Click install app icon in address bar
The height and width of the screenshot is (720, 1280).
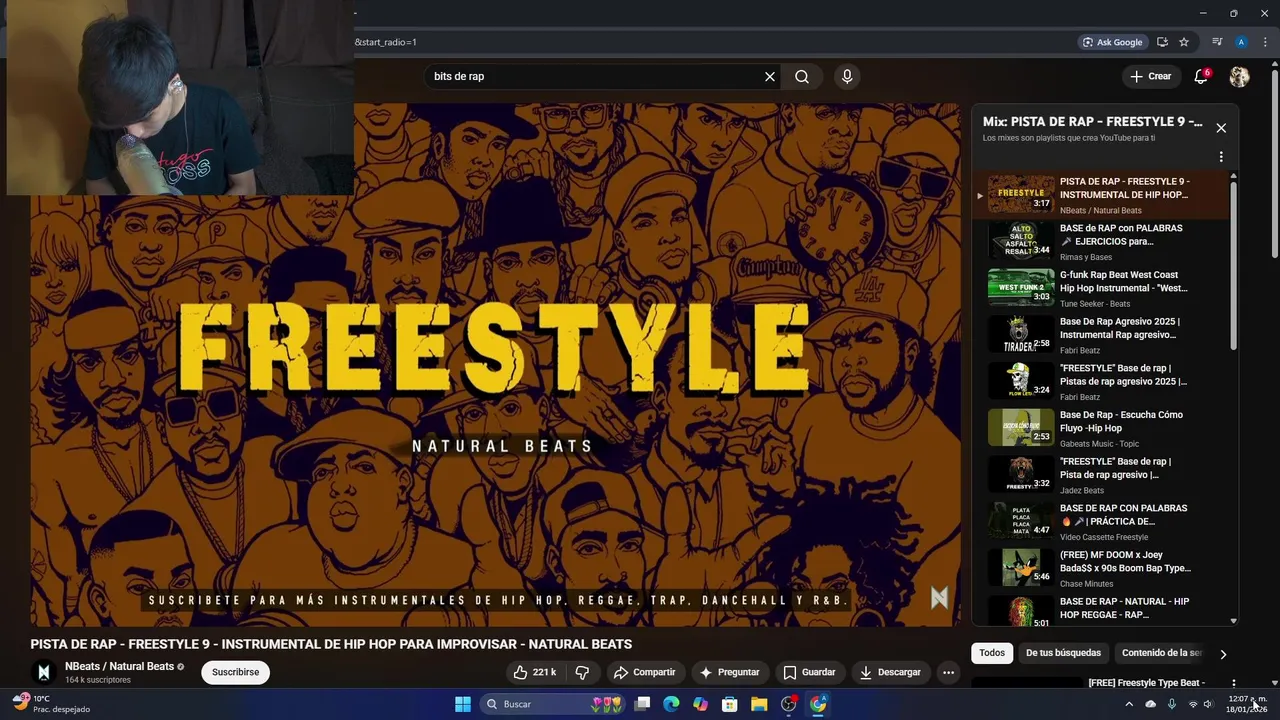(x=1162, y=42)
